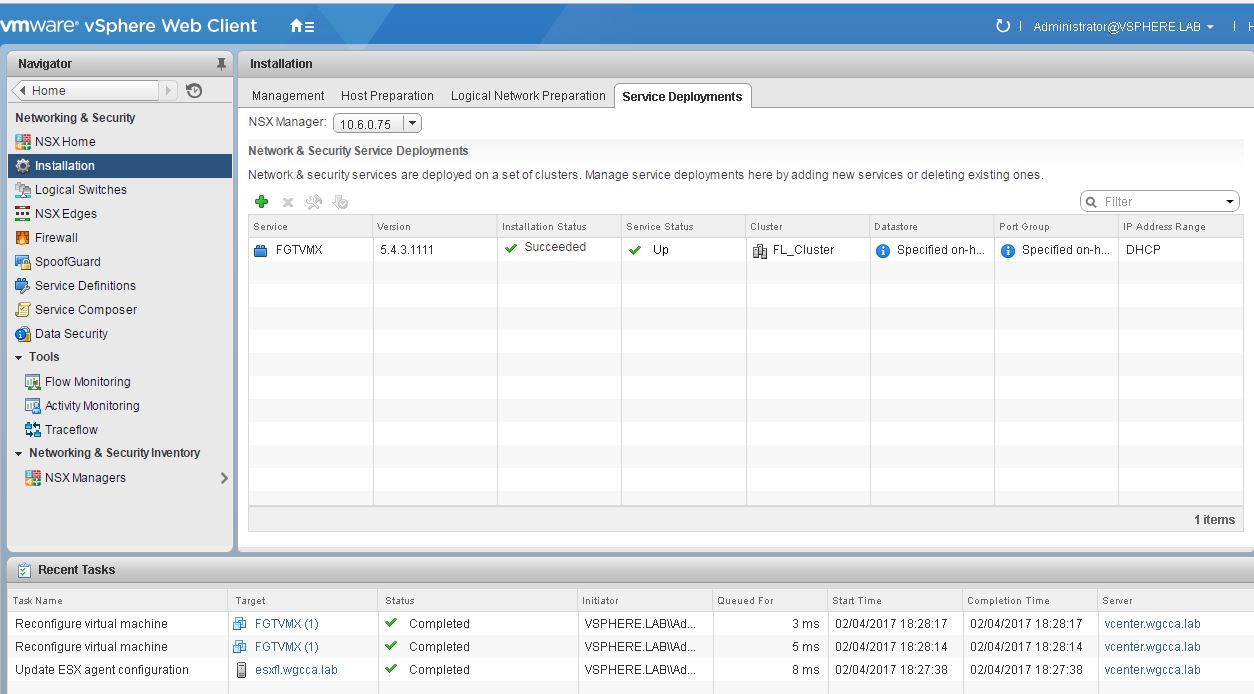Sort Recent Tasks by the Task Name header
The height and width of the screenshot is (694, 1254).
118,601
